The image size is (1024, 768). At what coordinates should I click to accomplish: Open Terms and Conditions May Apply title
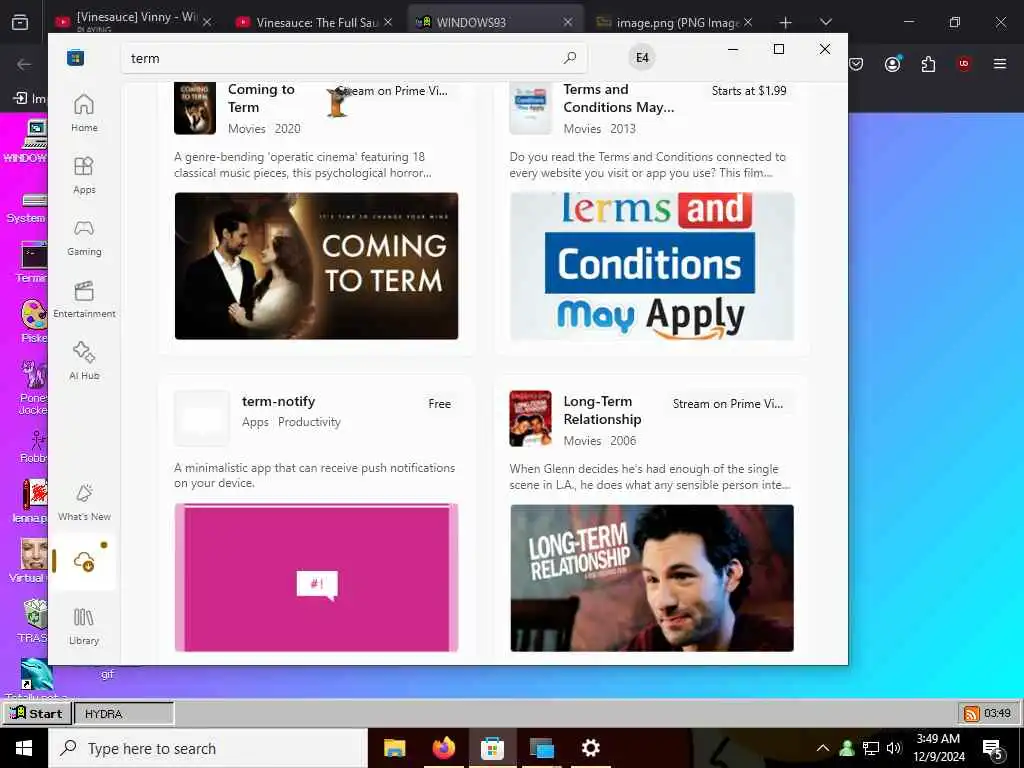[x=618, y=98]
